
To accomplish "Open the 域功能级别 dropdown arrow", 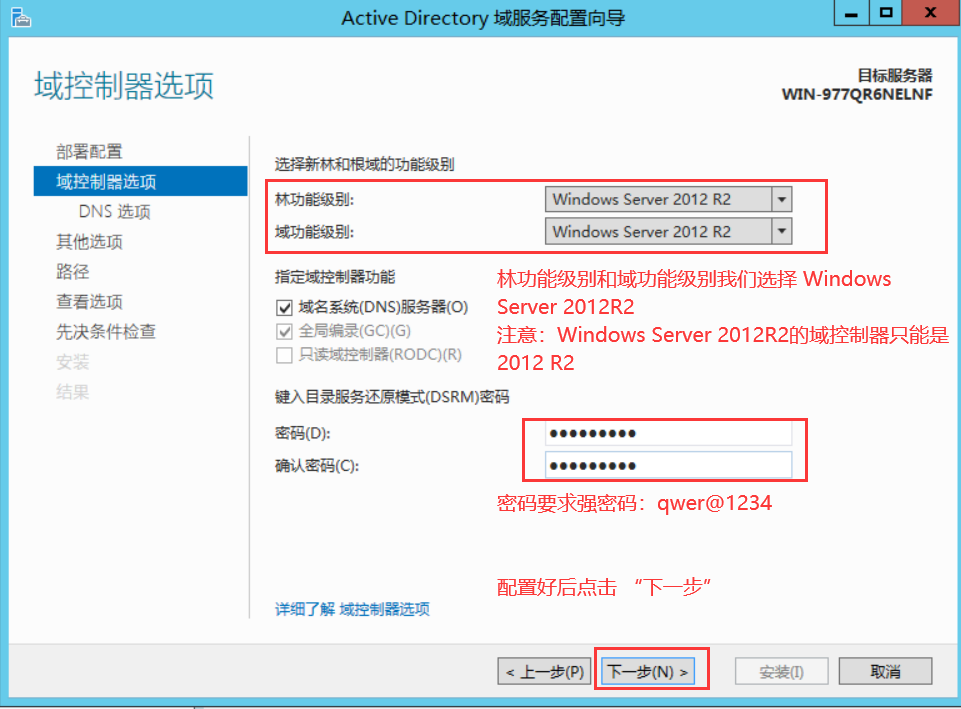I will coord(781,232).
